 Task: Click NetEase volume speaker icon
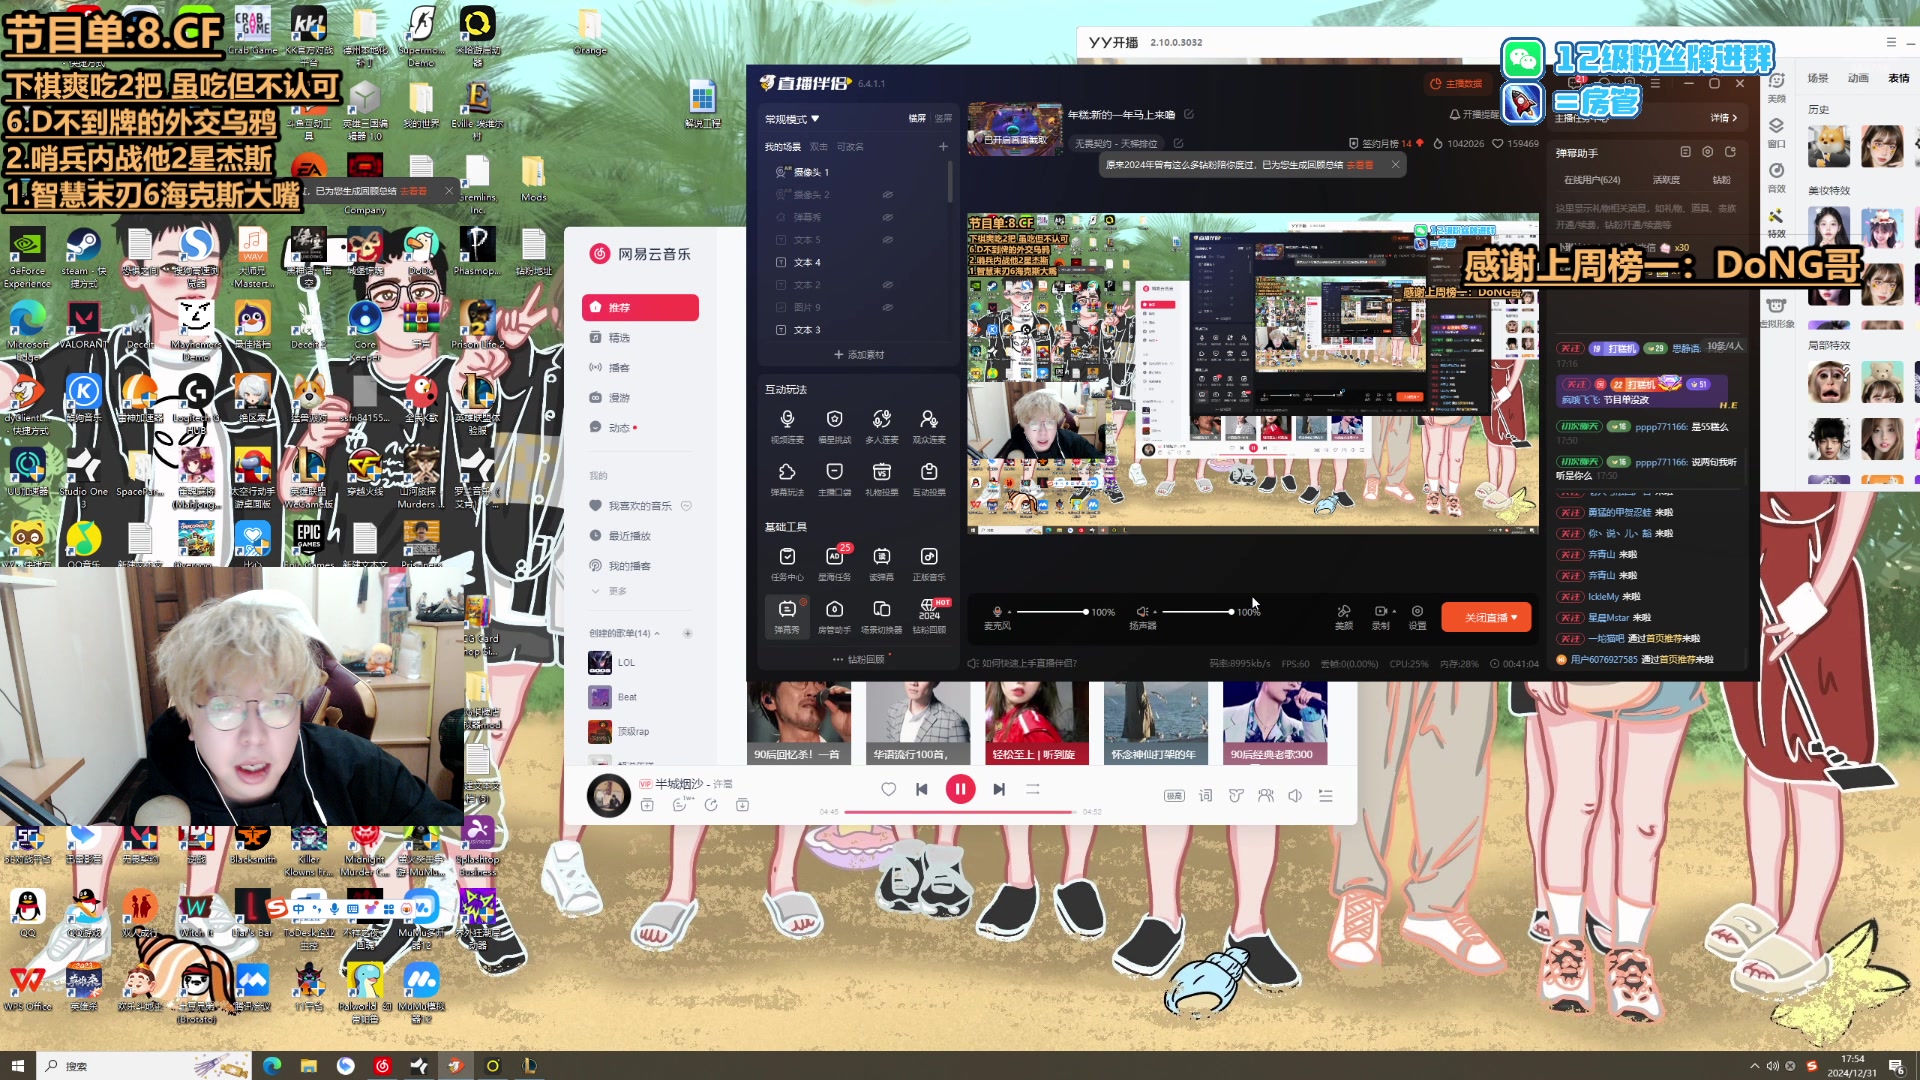1295,796
